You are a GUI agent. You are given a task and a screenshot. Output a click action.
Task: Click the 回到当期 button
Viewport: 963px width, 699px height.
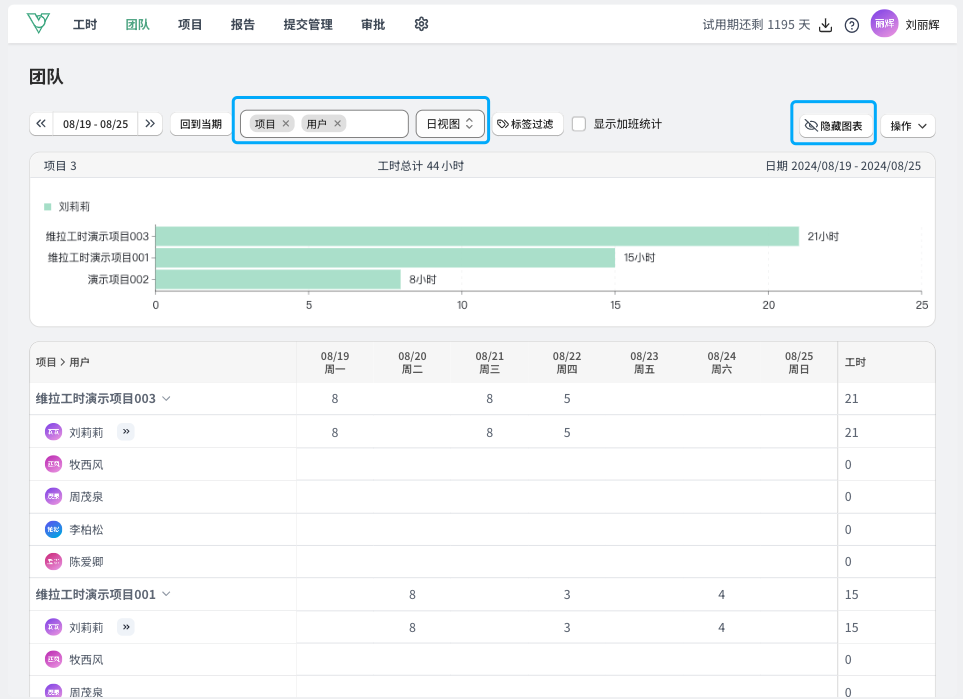point(201,124)
